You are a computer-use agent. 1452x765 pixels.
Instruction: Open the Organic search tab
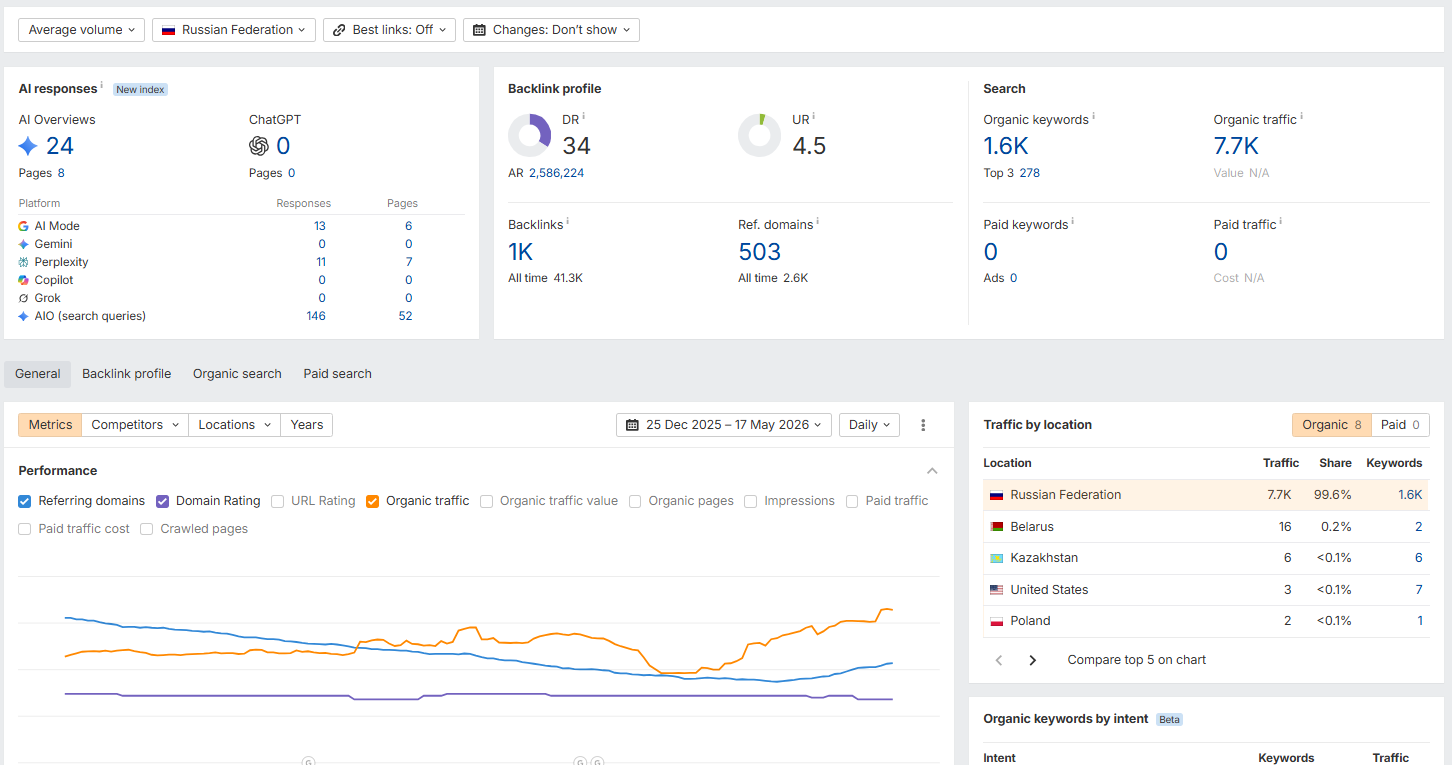coord(237,374)
